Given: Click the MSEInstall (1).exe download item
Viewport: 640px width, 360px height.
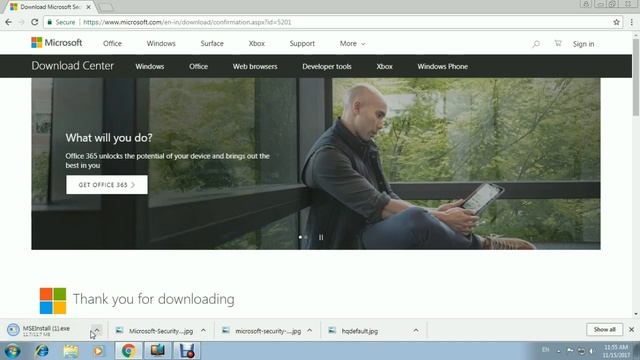Looking at the screenshot, I should coord(46,331).
